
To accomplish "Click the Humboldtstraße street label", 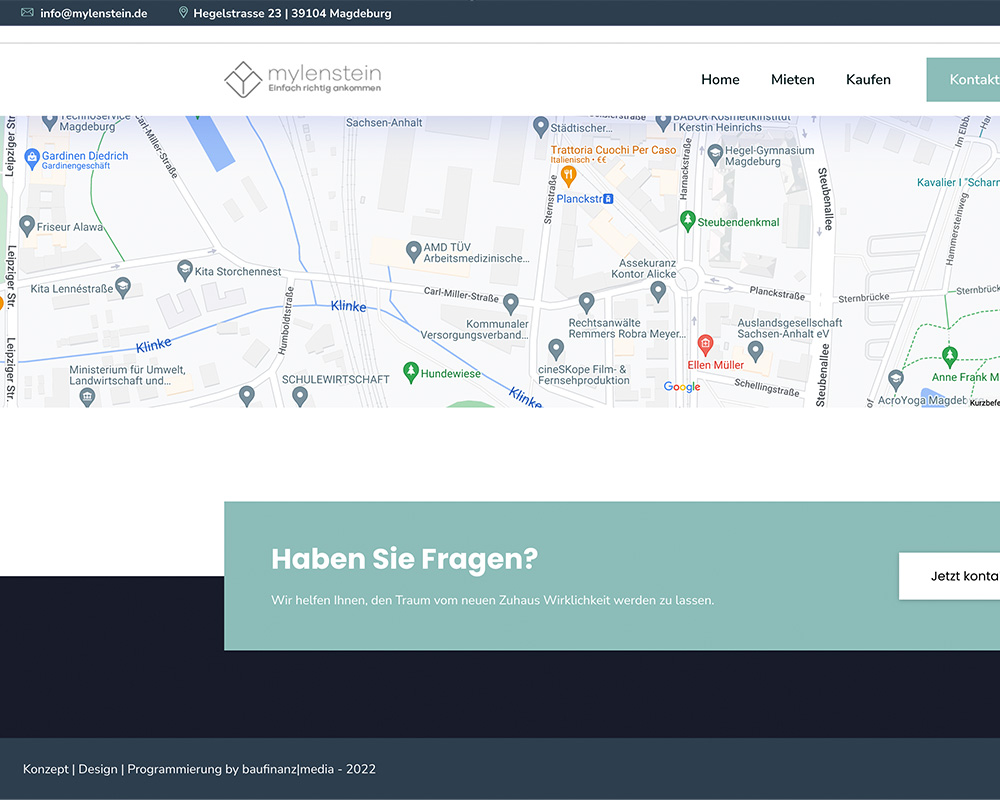I will pyautogui.click(x=285, y=320).
